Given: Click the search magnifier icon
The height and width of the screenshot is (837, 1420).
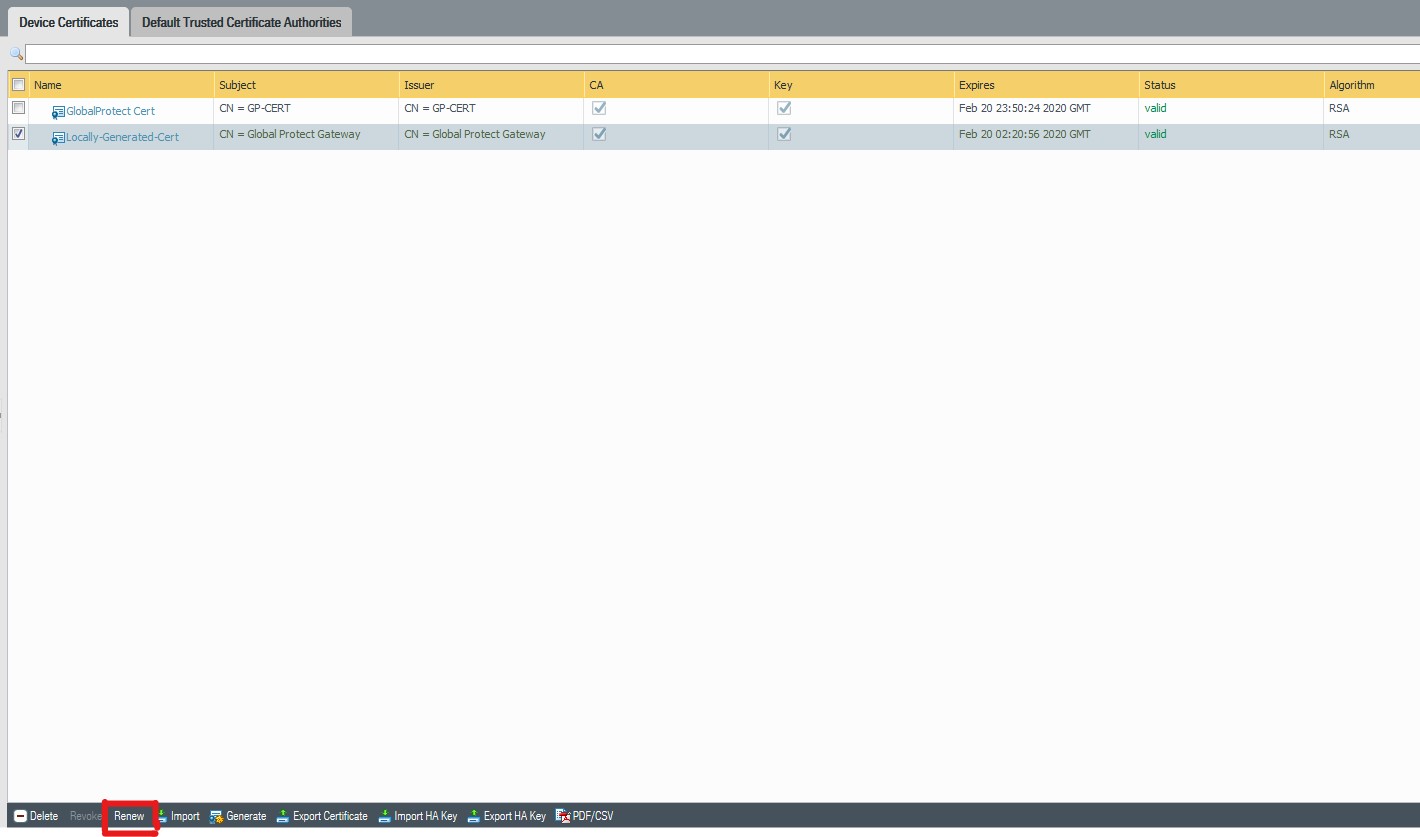Looking at the screenshot, I should pyautogui.click(x=15, y=53).
